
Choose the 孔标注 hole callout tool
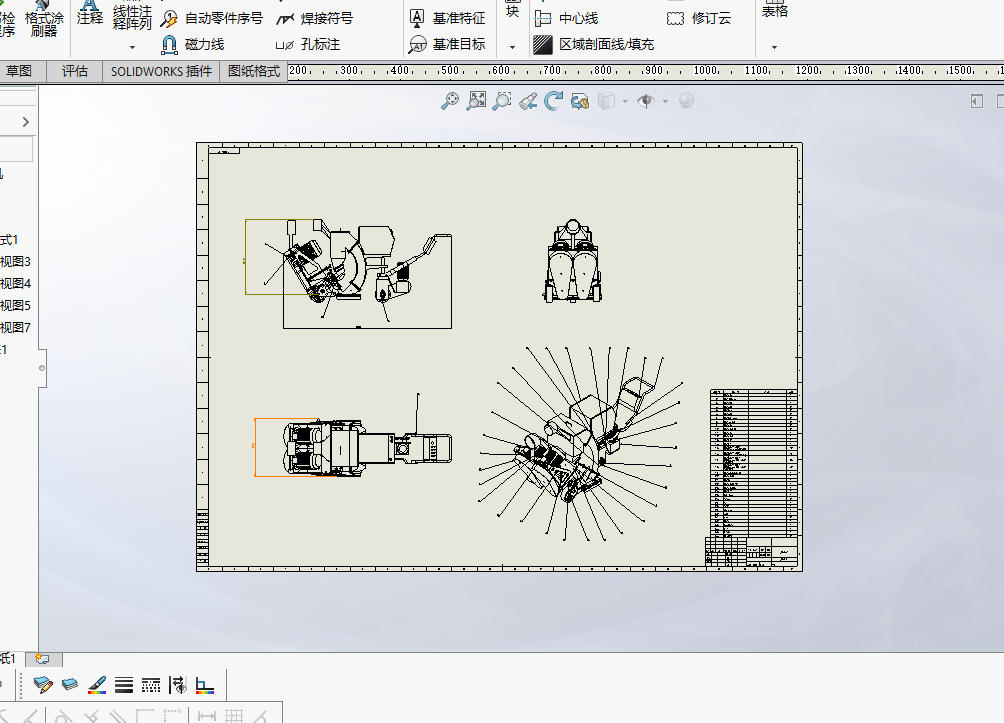tap(308, 44)
